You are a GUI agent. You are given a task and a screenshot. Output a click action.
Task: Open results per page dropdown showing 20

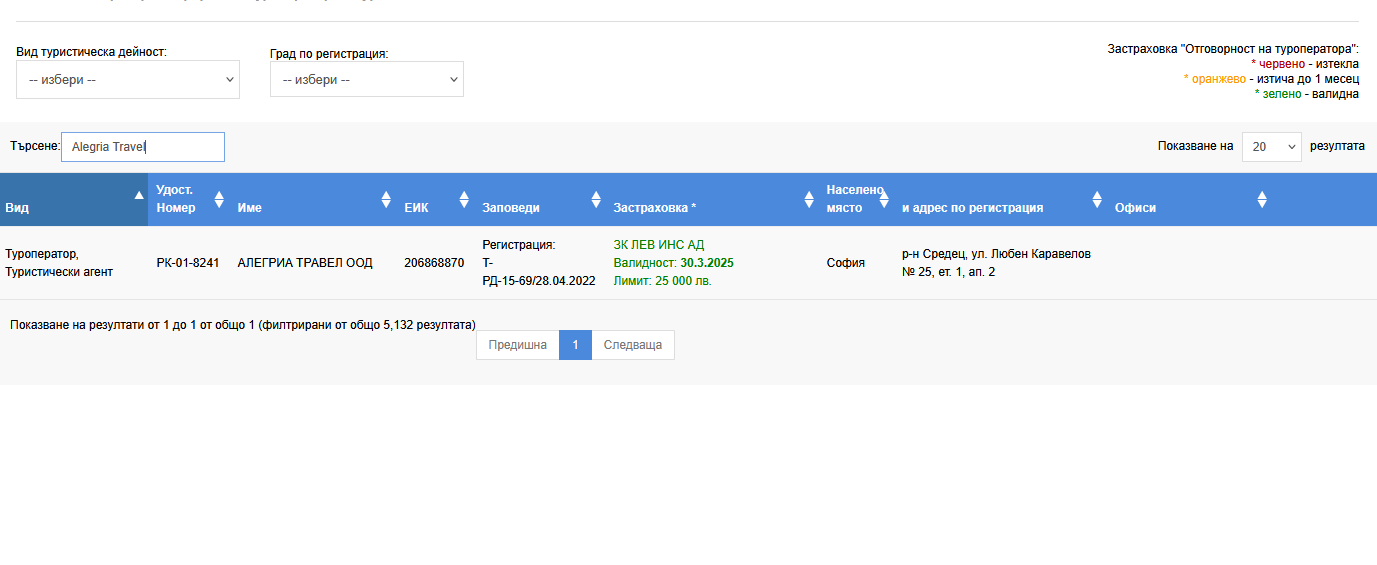click(1271, 147)
